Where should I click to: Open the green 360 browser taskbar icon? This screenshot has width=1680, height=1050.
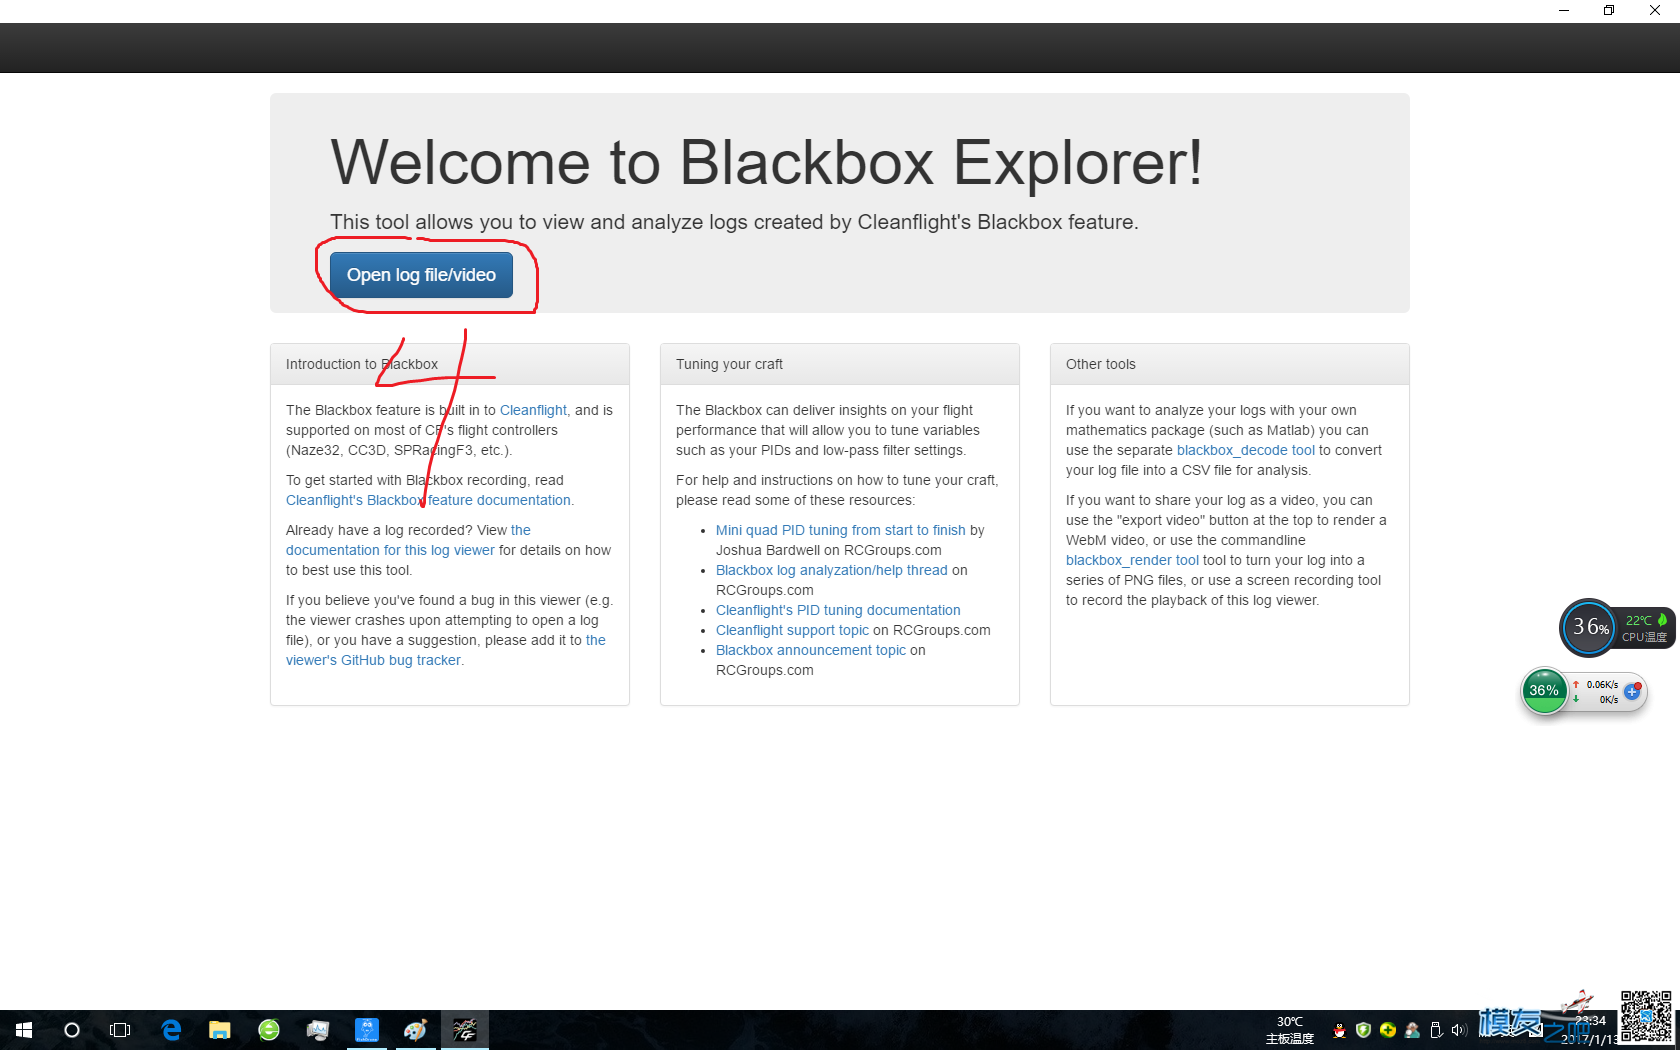[269, 1030]
